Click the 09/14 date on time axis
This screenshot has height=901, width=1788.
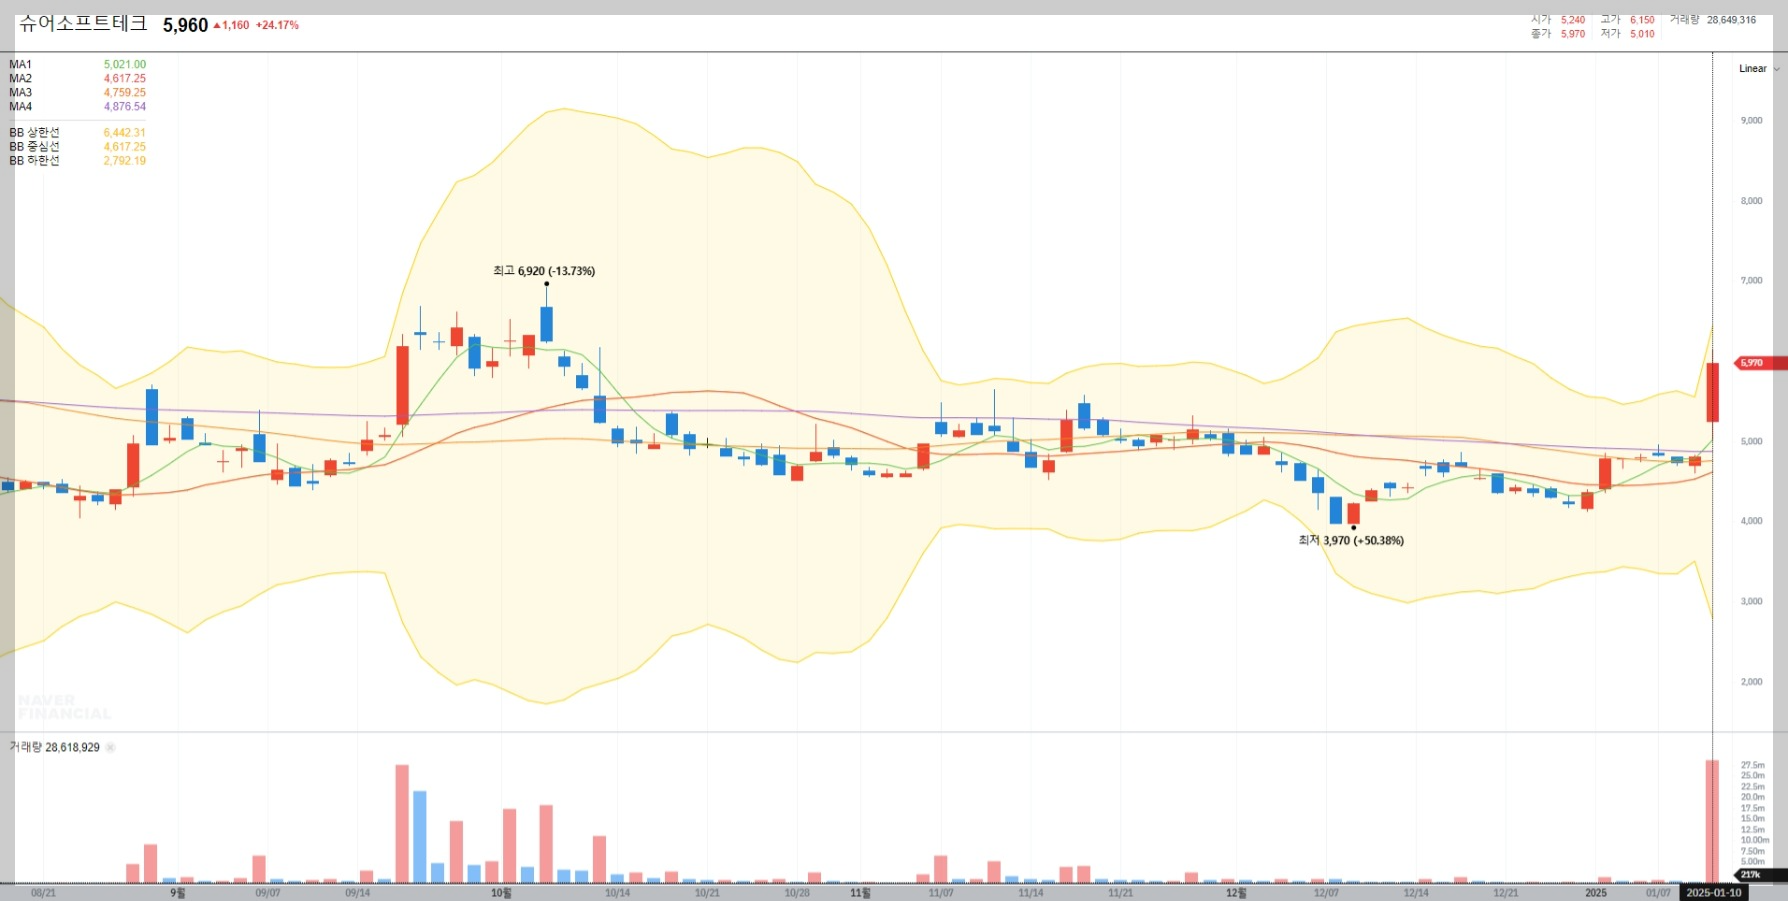coord(357,892)
